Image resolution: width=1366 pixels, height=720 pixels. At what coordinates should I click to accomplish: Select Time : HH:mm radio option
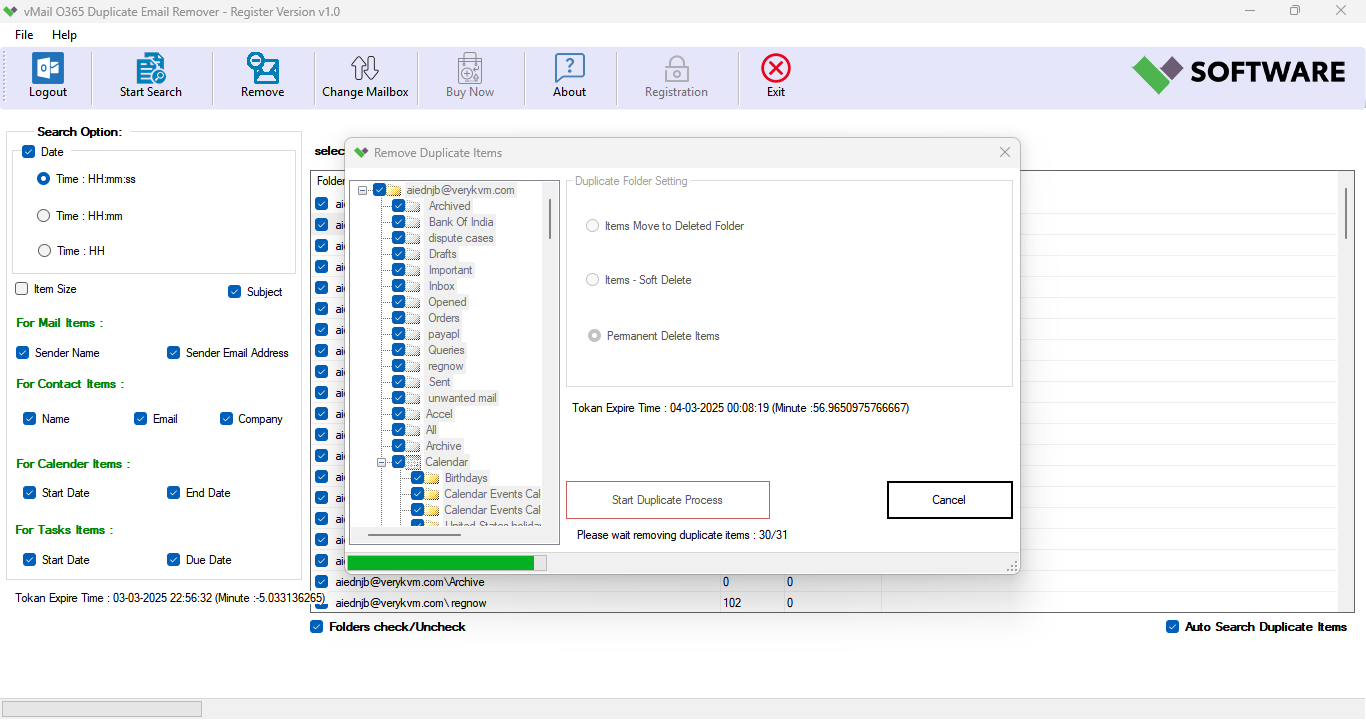click(43, 215)
